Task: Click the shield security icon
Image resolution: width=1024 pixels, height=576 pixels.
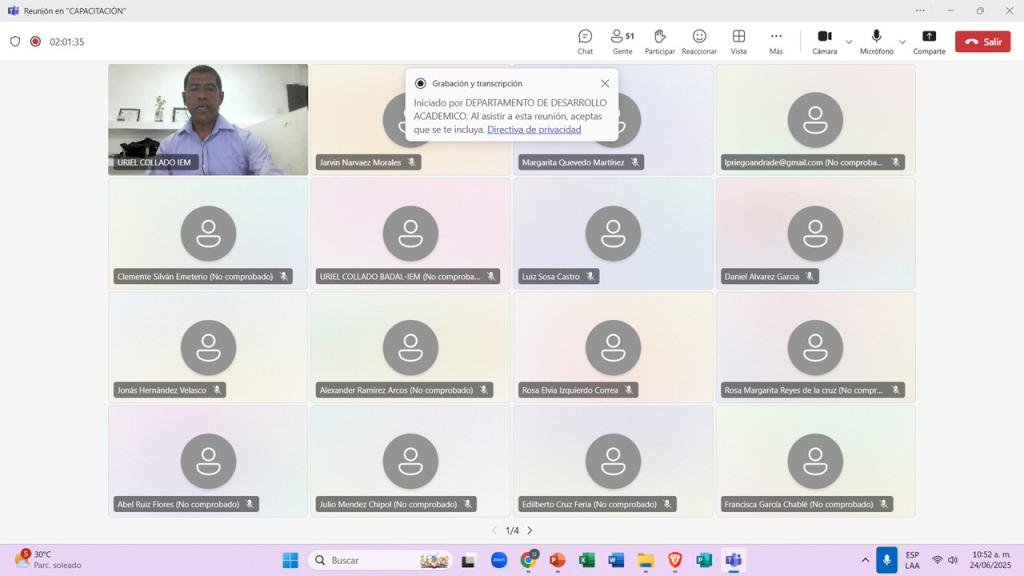Action: click(x=15, y=42)
